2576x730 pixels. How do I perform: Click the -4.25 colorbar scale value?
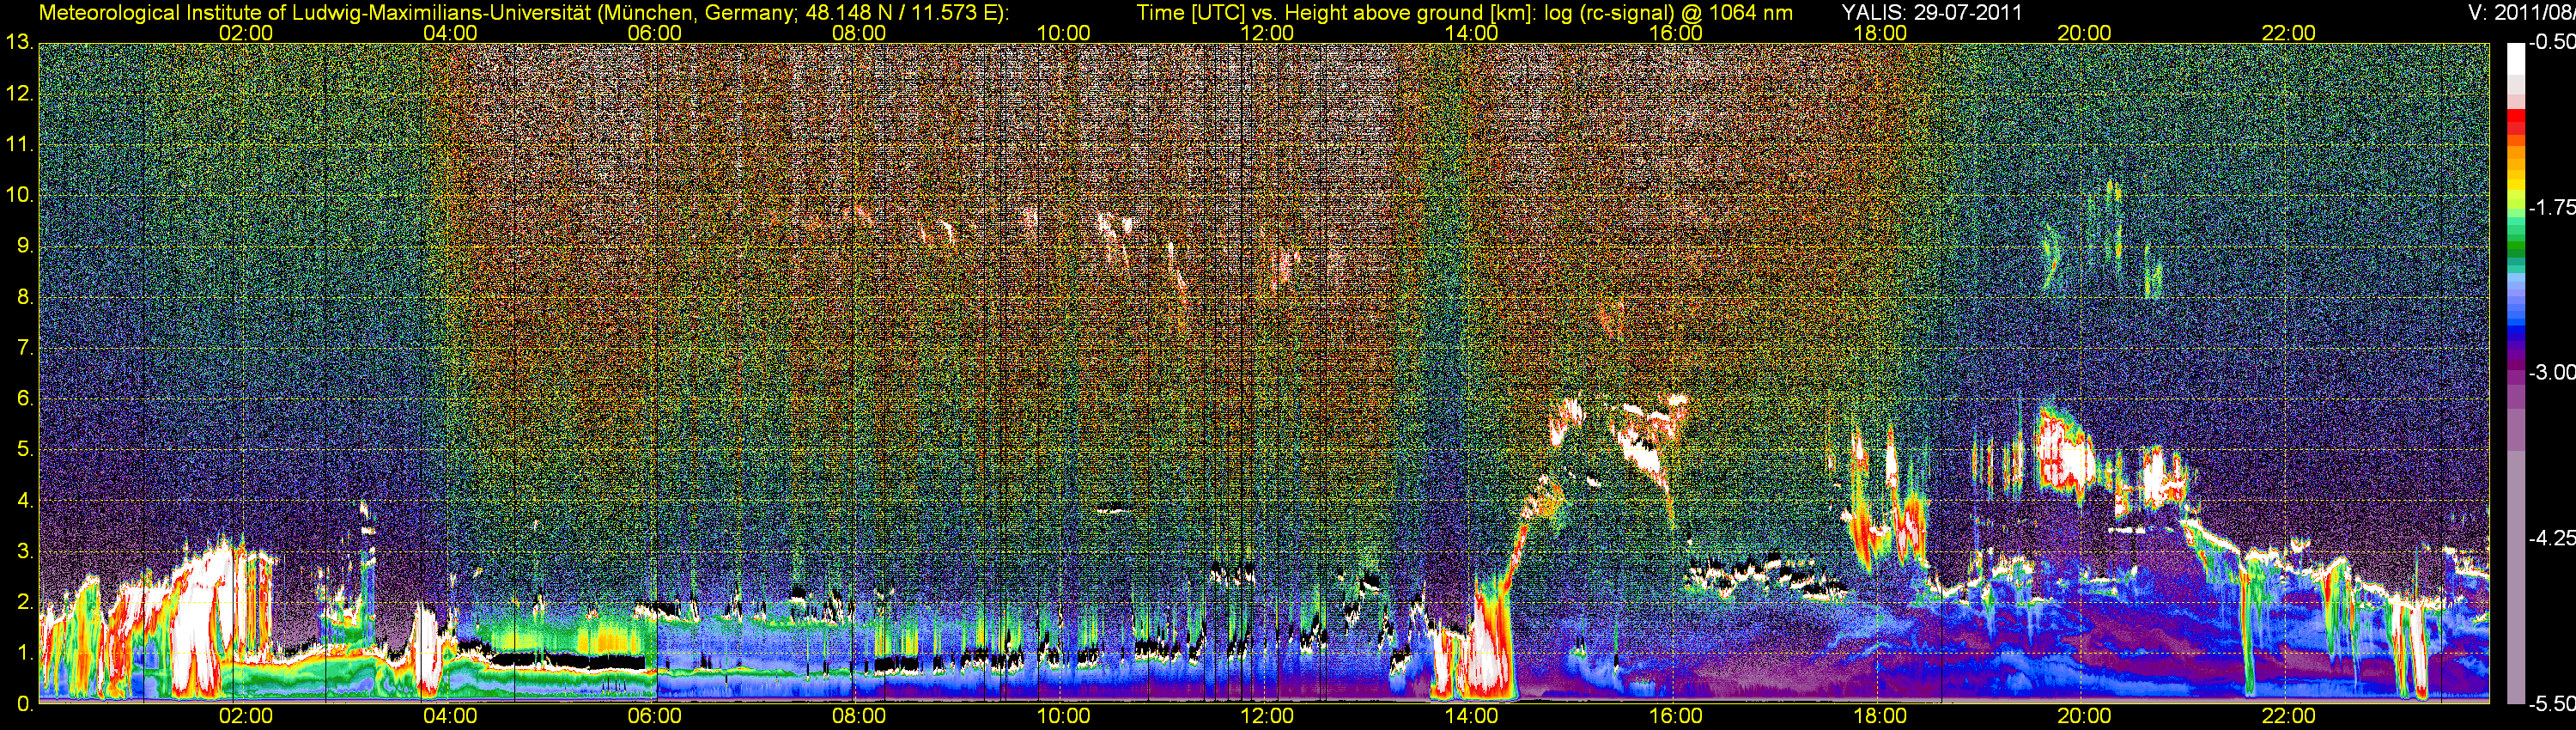2551,538
